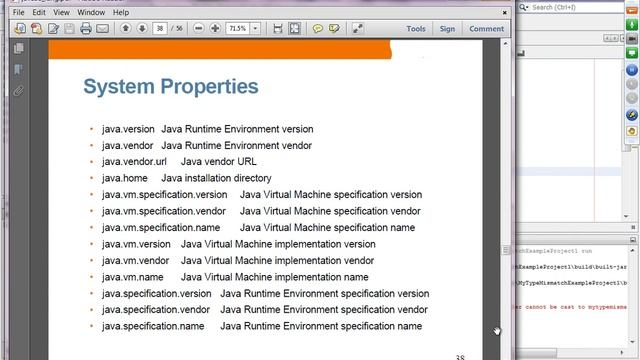Click the yellow bottom button on side toolbar
The width and height of the screenshot is (640, 360).
point(632,131)
